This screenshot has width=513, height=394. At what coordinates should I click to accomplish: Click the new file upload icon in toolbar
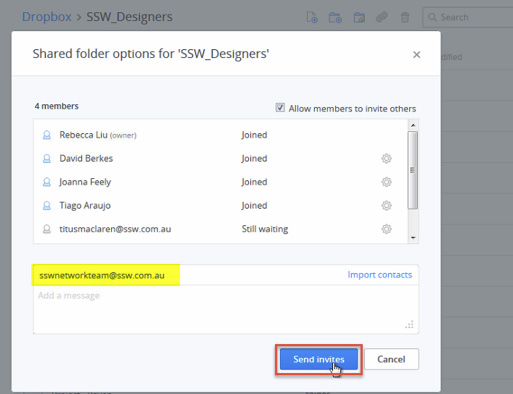click(312, 17)
